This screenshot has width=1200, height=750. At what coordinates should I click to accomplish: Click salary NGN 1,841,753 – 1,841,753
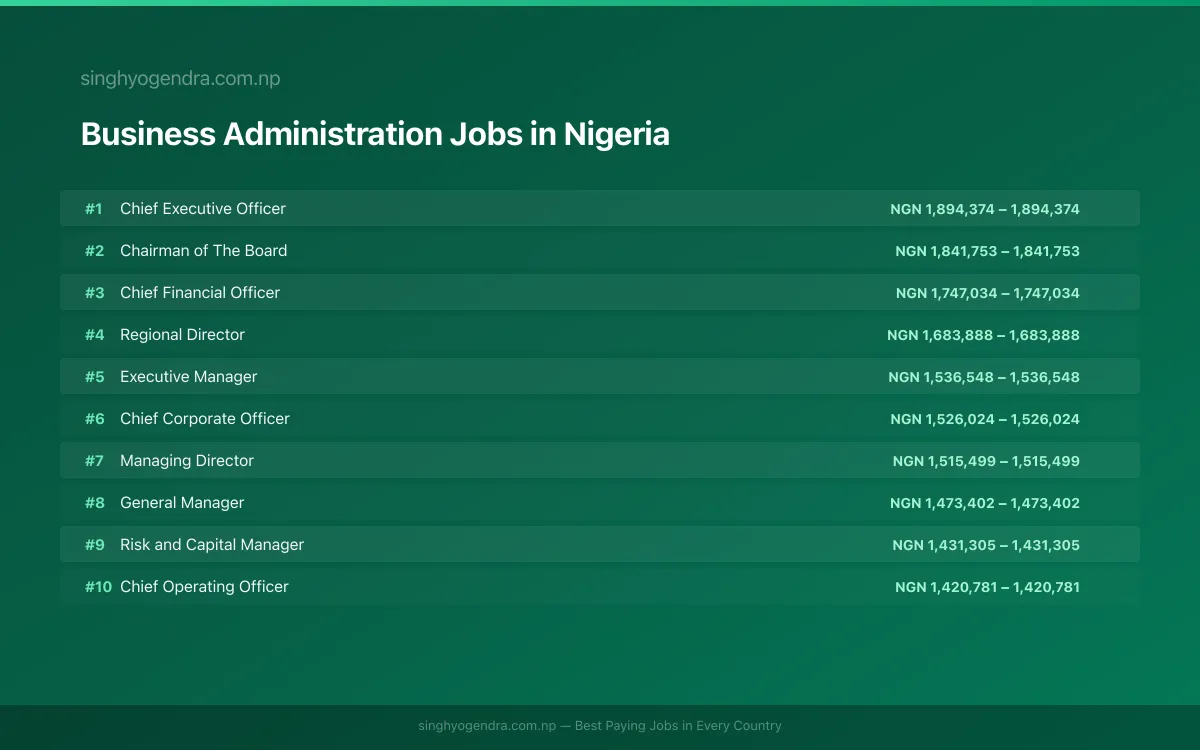[x=987, y=251]
